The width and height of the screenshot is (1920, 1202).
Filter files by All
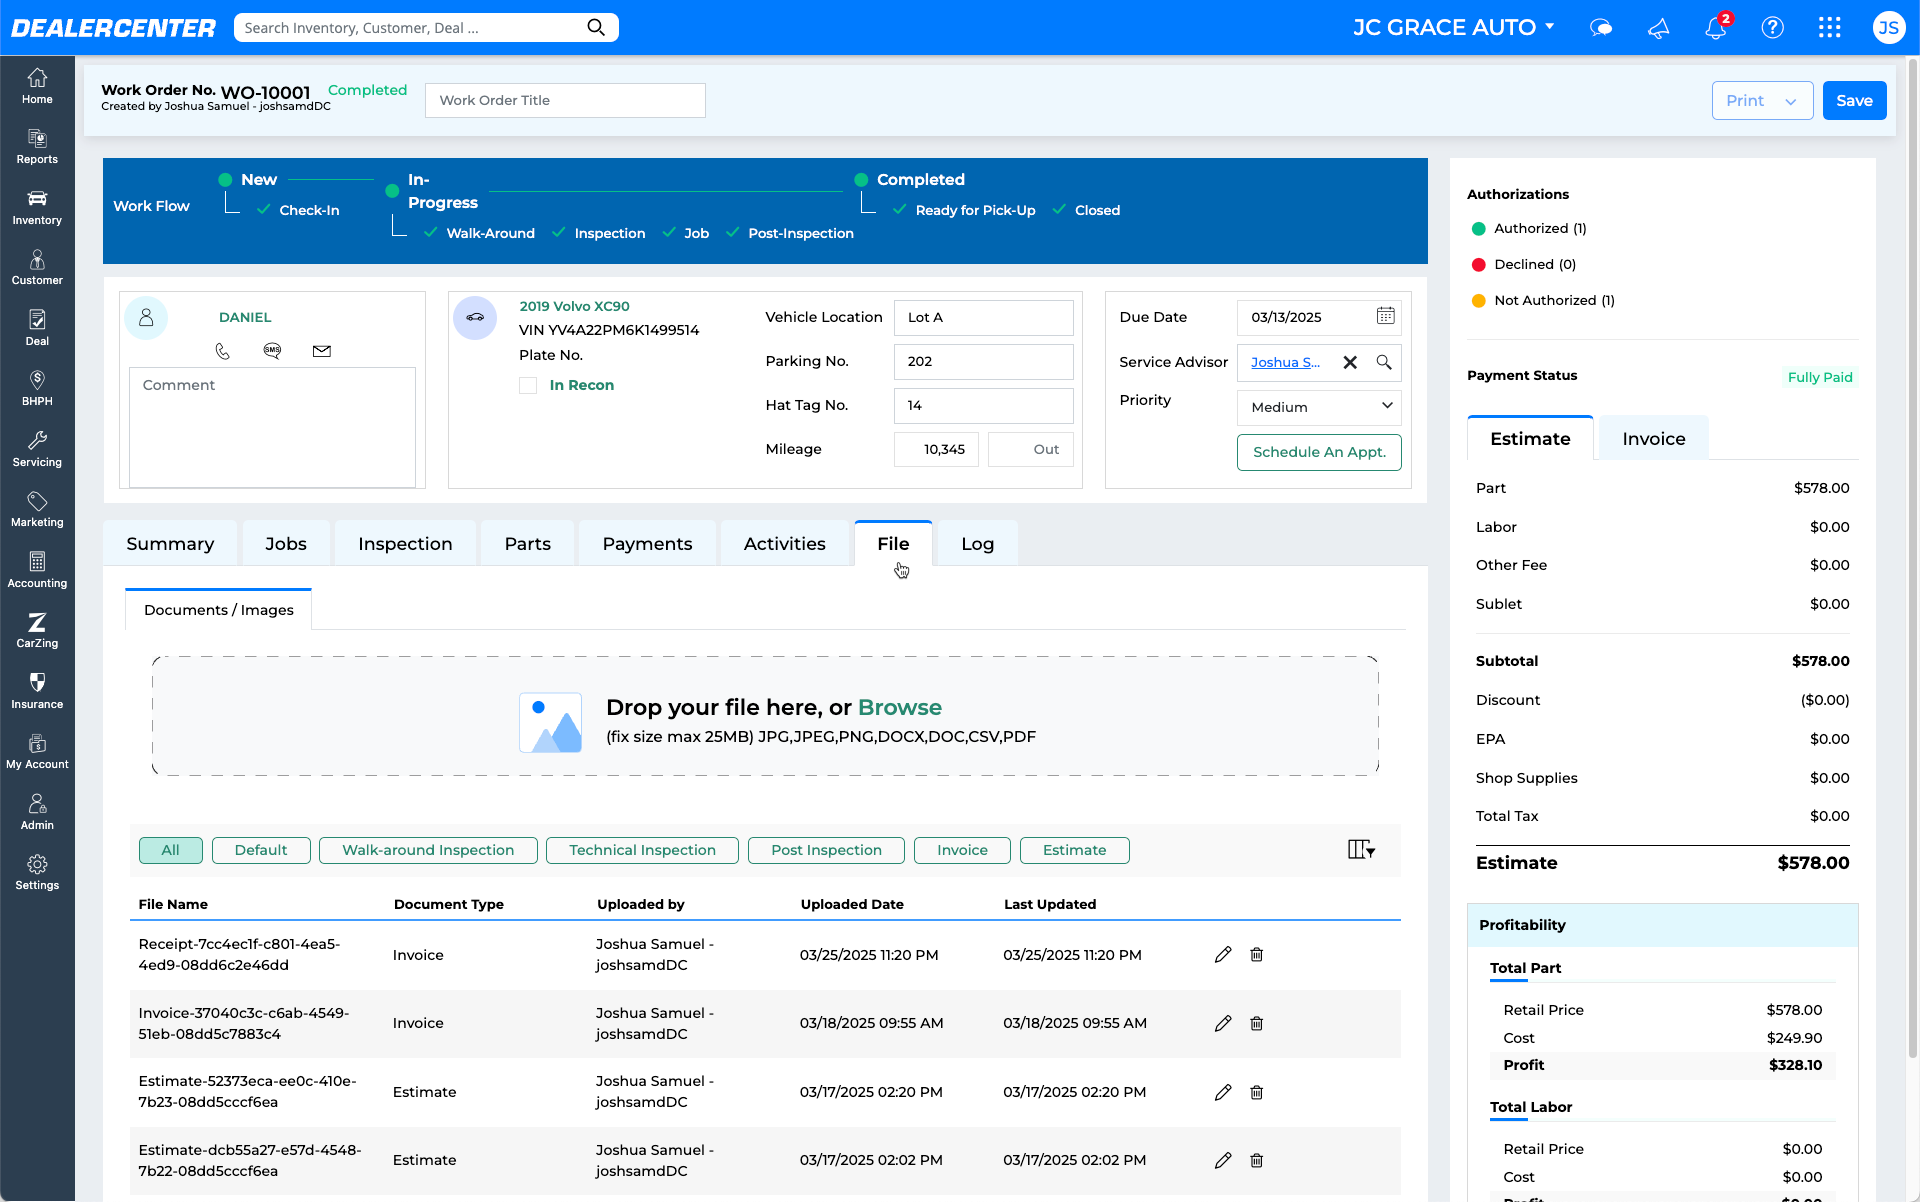click(x=171, y=850)
